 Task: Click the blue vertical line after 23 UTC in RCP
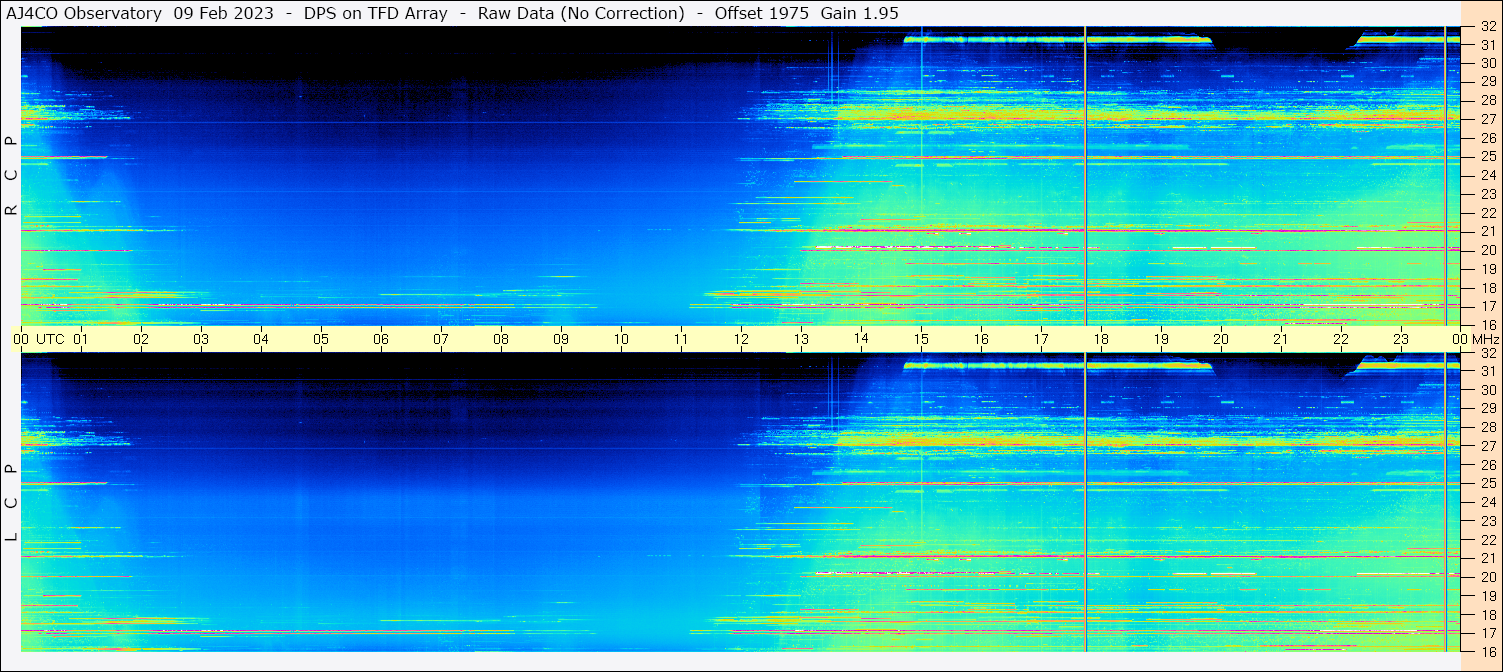click(1446, 176)
